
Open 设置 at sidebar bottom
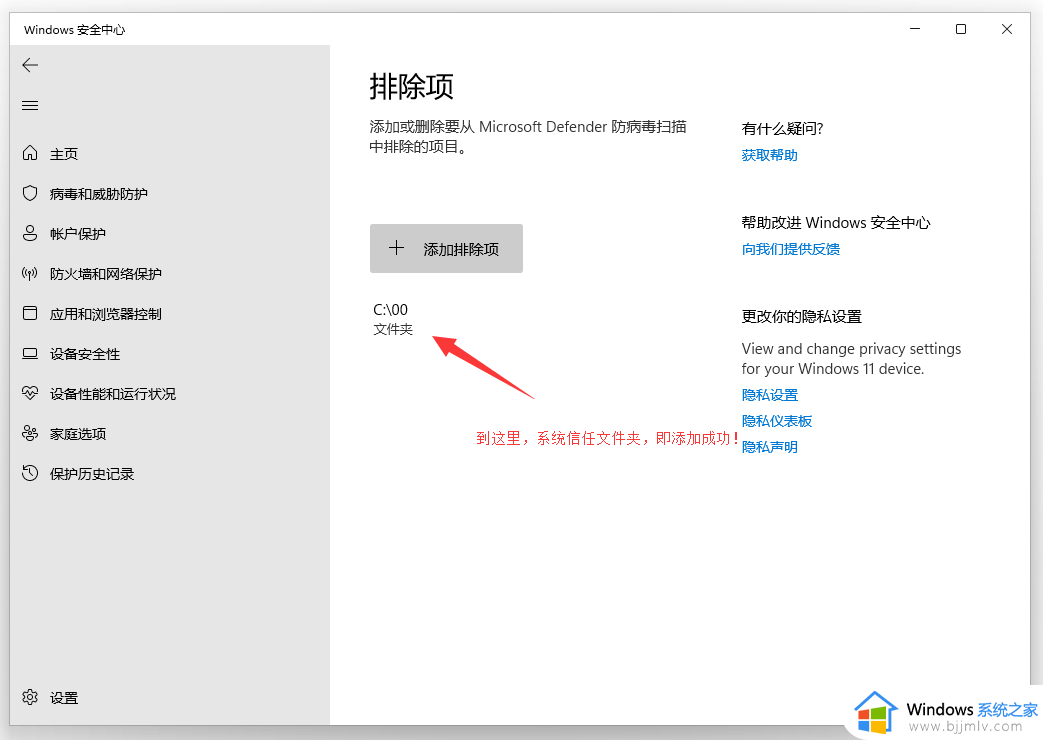tap(64, 697)
